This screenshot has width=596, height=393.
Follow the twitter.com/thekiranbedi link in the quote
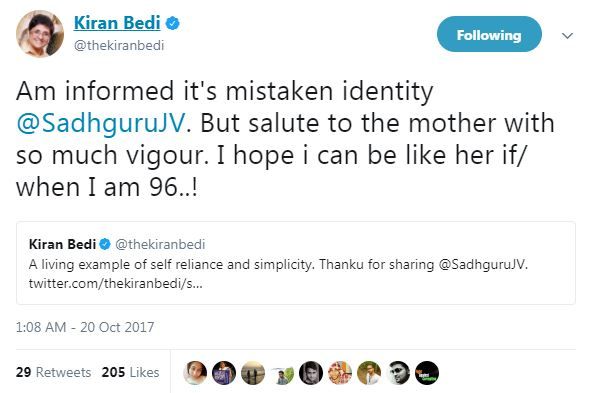point(116,283)
